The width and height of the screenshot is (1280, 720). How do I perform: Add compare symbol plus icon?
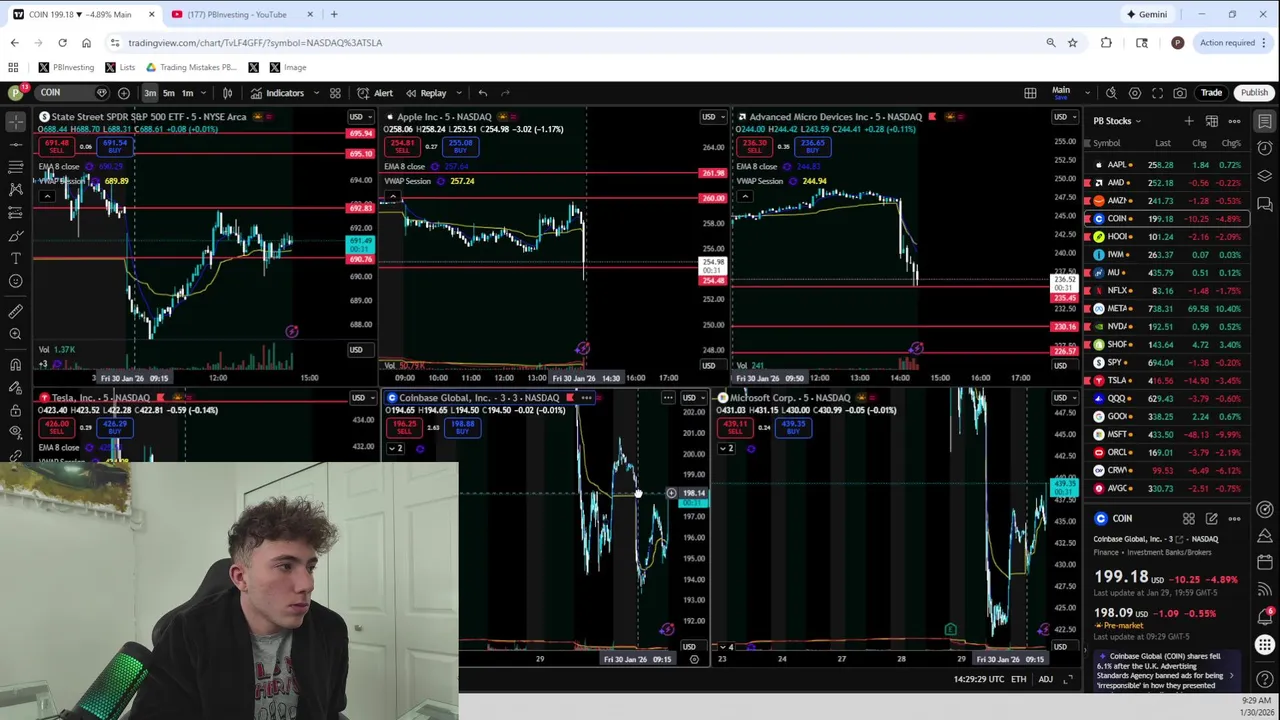point(124,93)
